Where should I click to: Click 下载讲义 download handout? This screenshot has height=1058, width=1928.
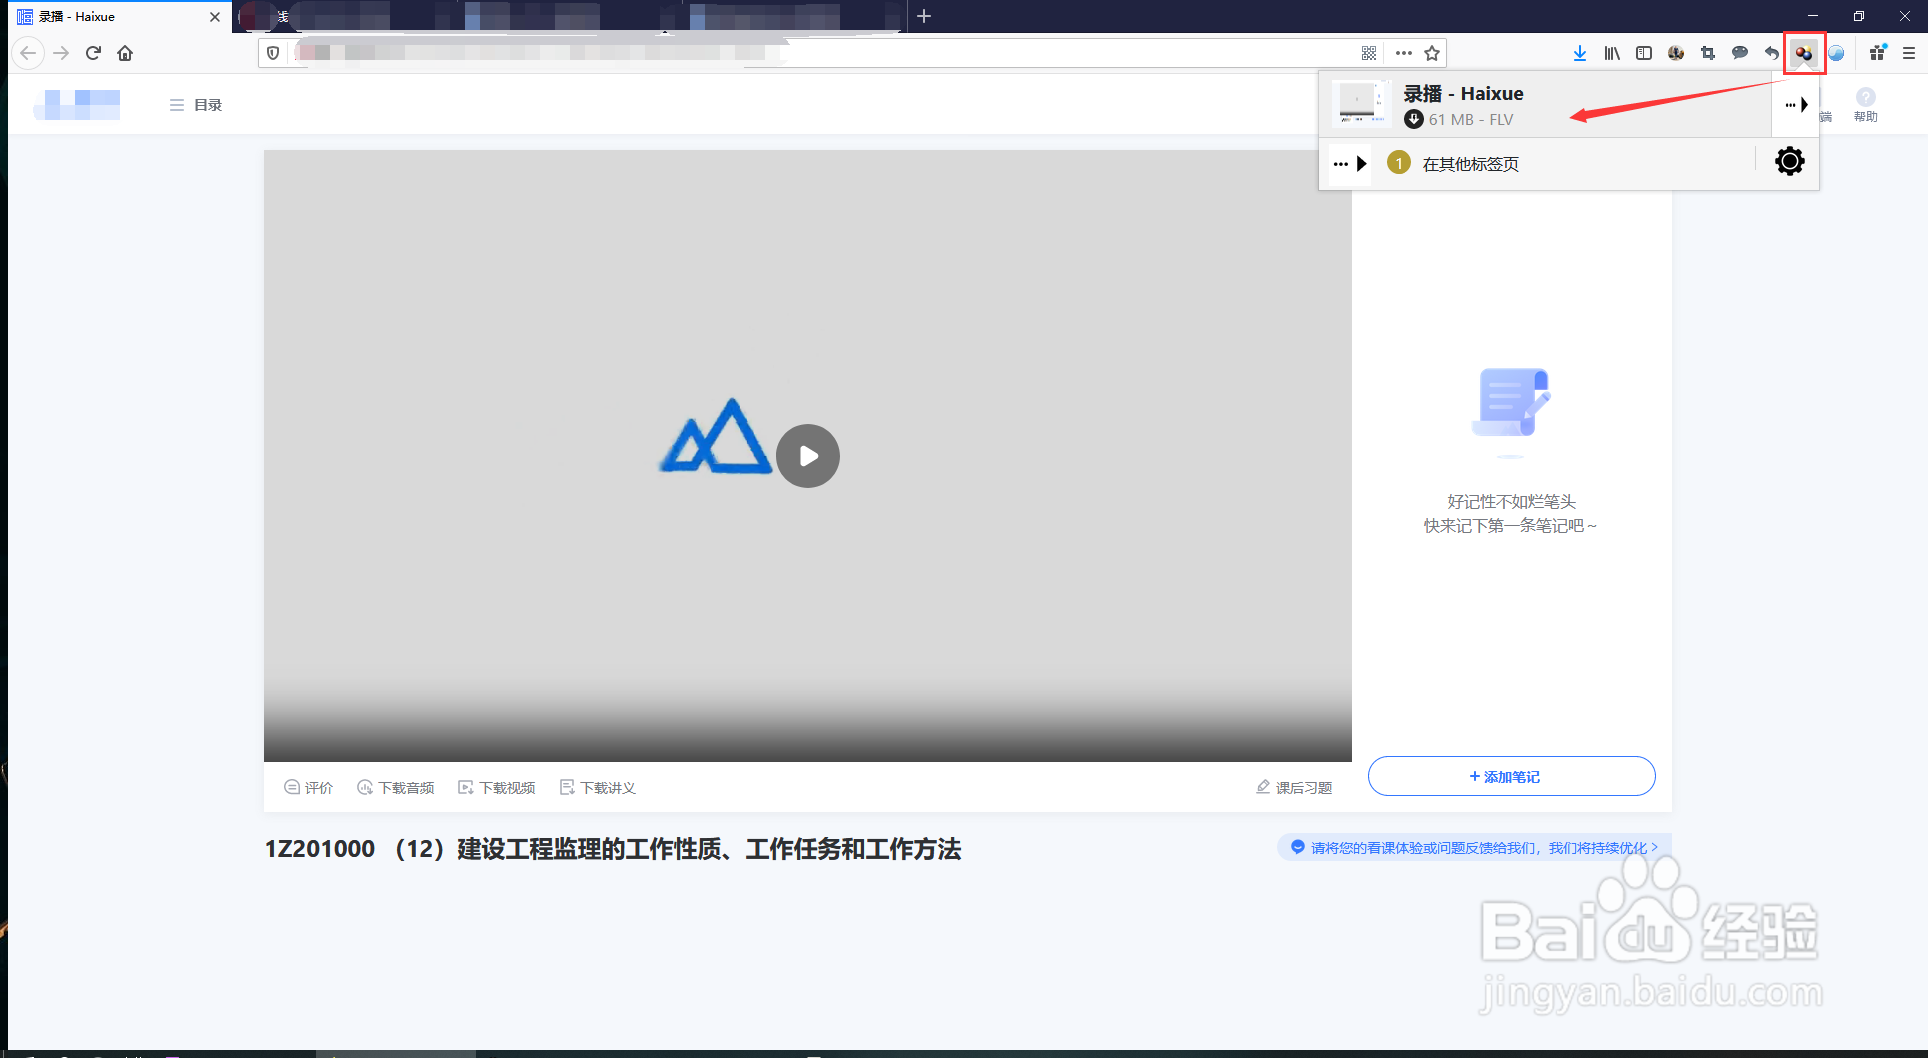[598, 788]
